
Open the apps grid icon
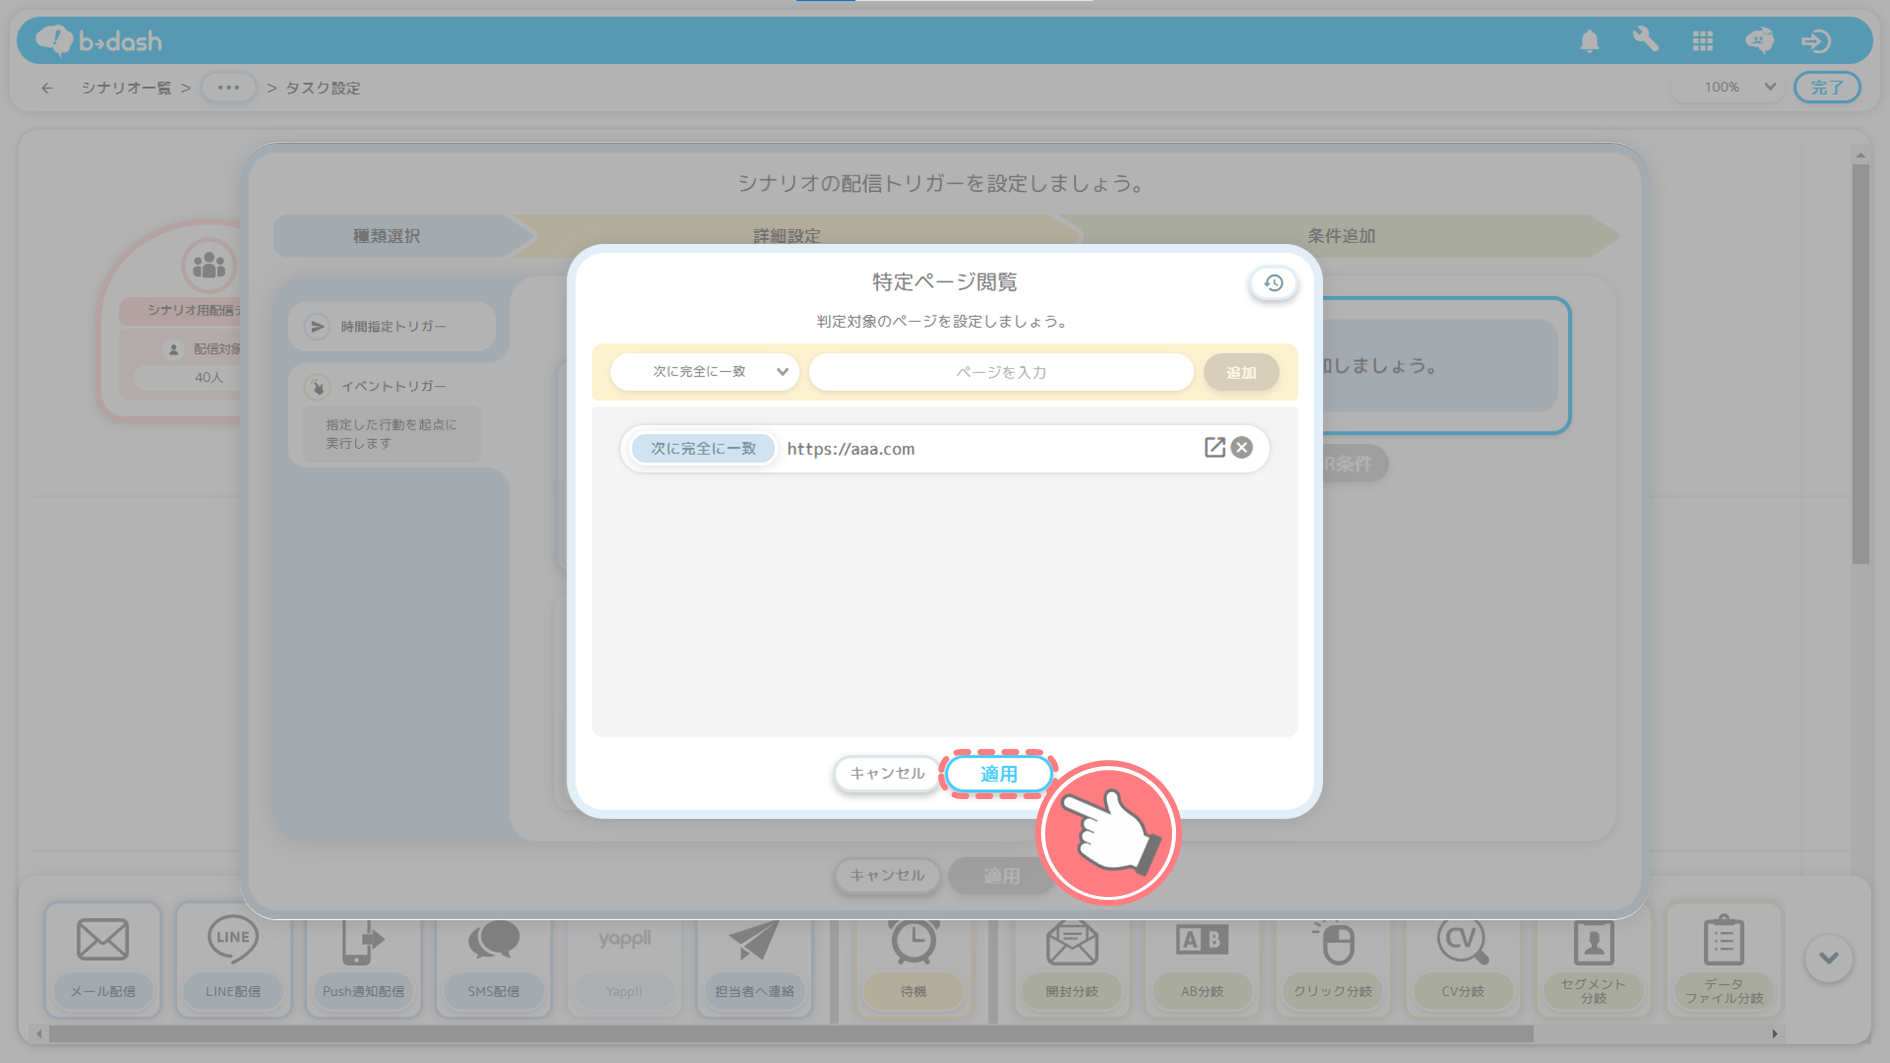[1702, 41]
